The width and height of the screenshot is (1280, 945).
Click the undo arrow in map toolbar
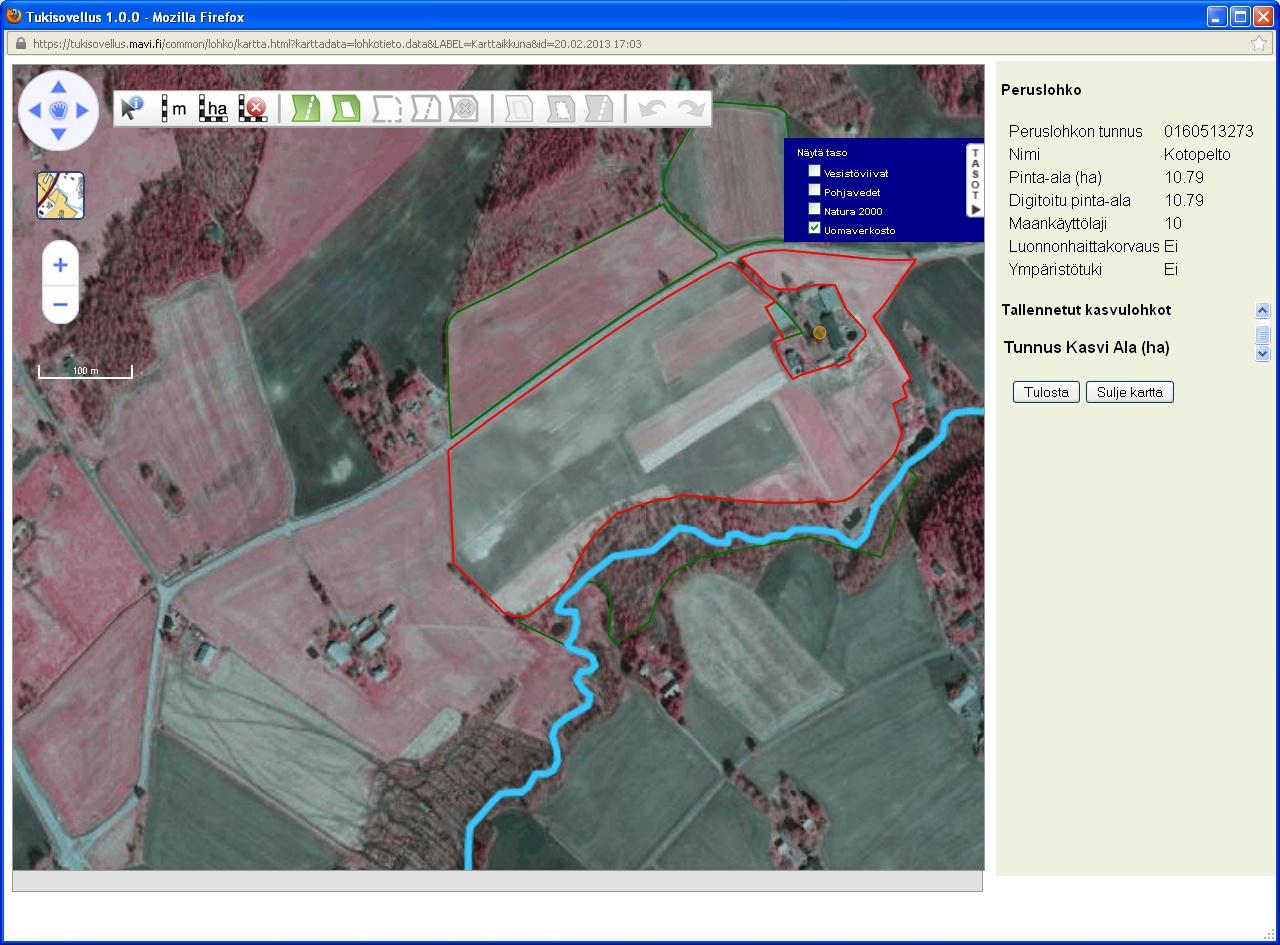click(x=652, y=108)
